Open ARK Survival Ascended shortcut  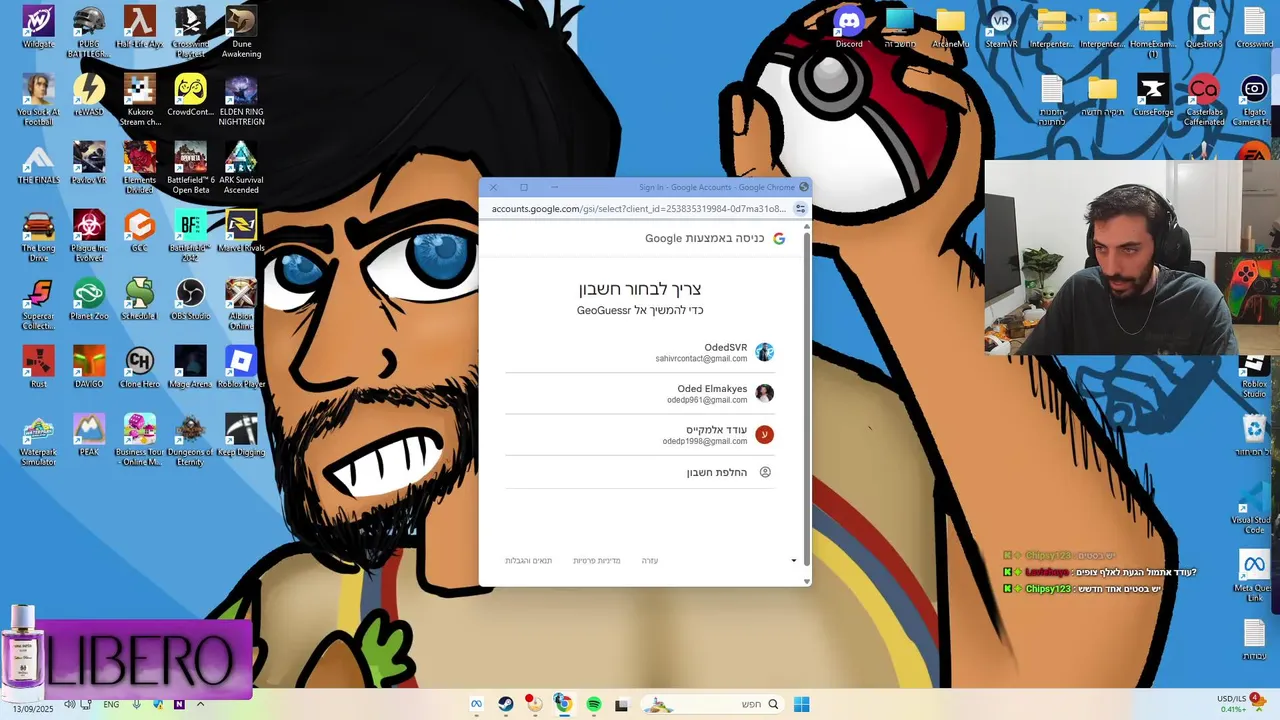tap(241, 167)
